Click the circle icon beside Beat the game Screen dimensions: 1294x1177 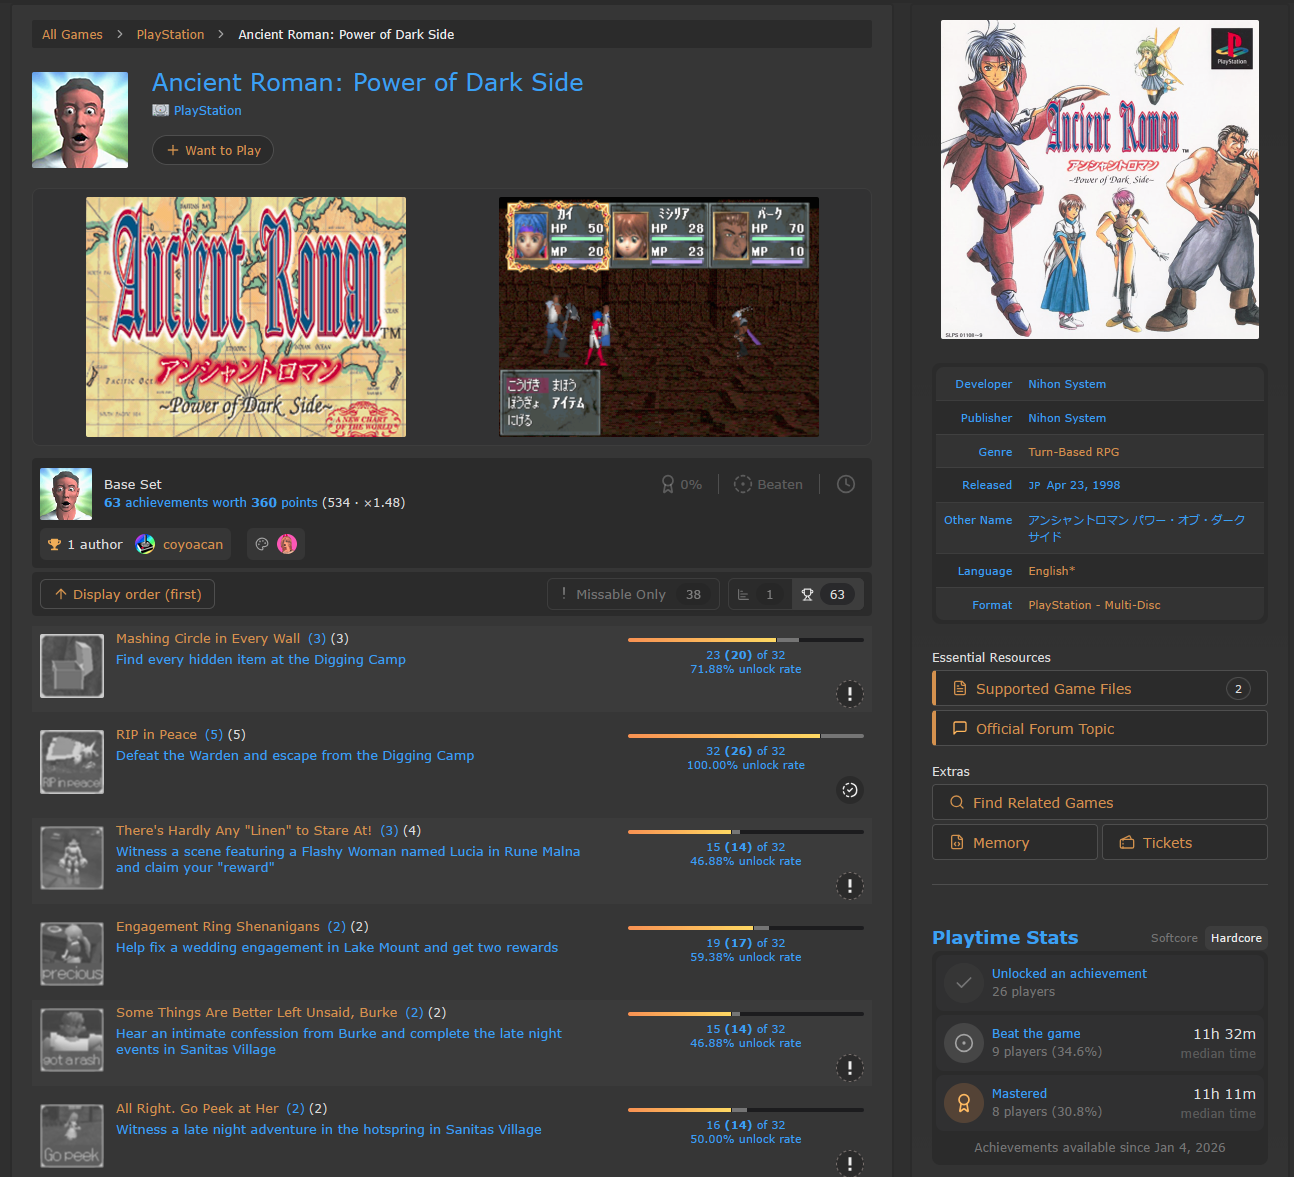click(x=964, y=1043)
